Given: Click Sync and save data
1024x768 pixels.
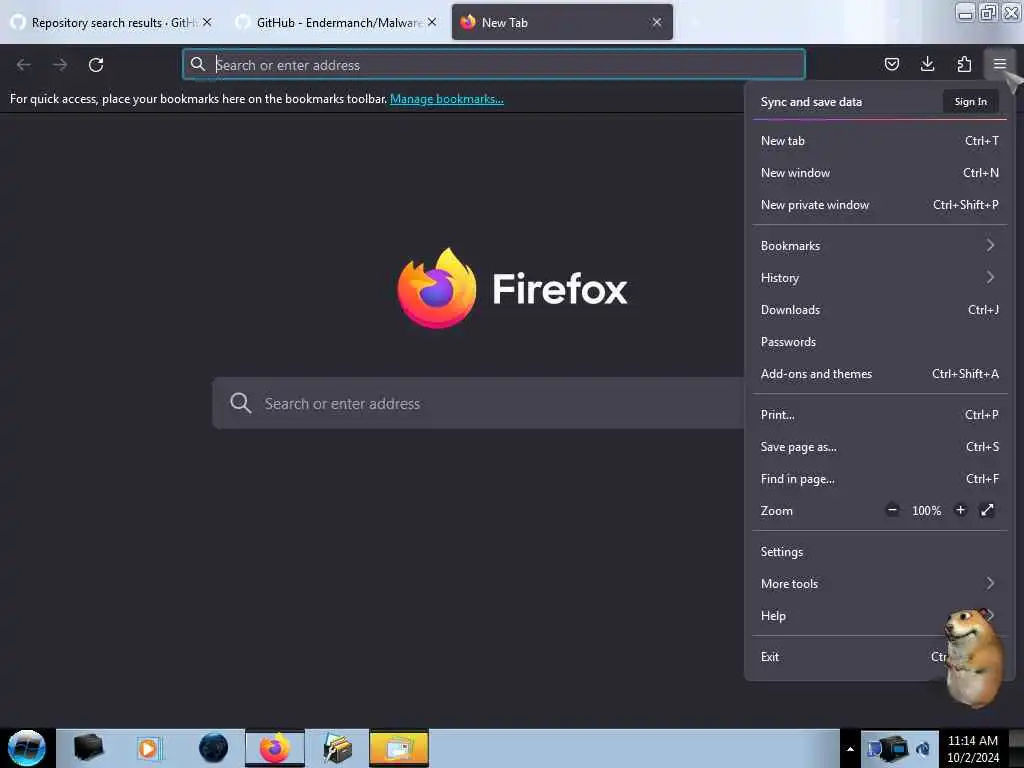Looking at the screenshot, I should click(x=811, y=101).
